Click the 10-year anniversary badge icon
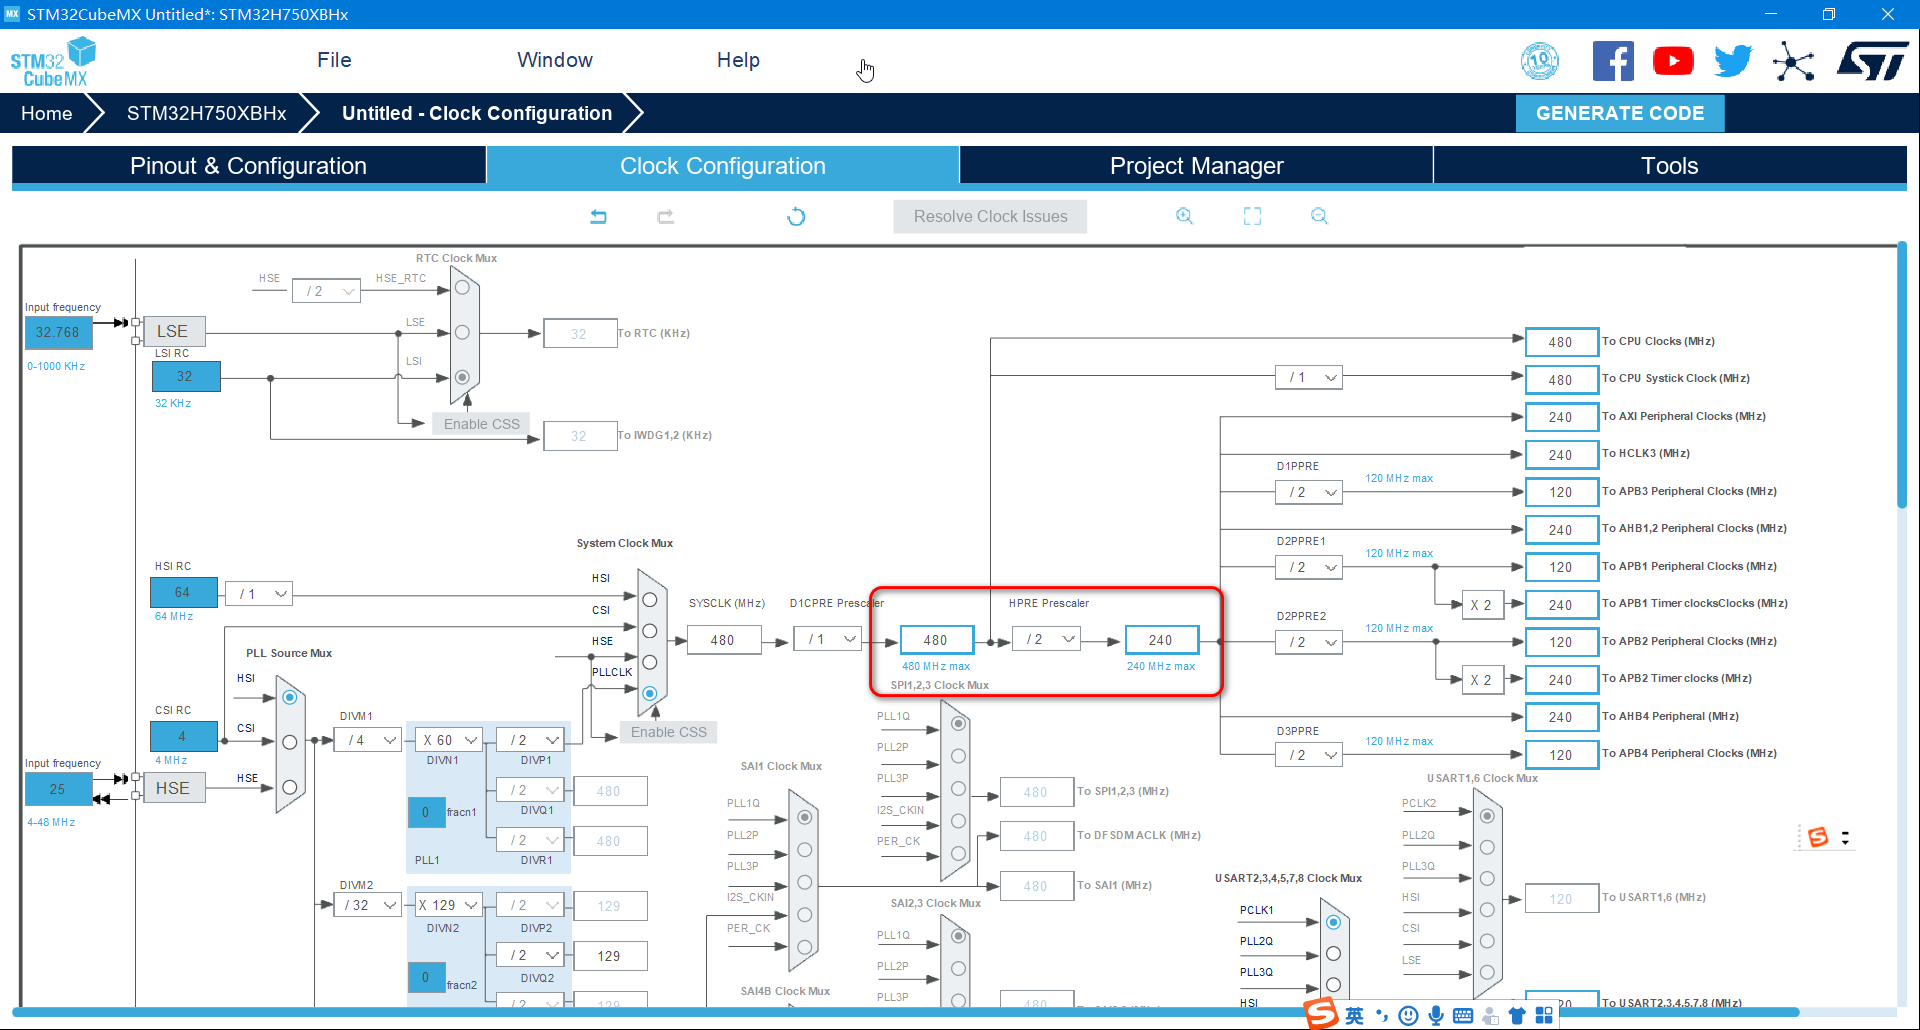The height and width of the screenshot is (1030, 1920). (1540, 61)
